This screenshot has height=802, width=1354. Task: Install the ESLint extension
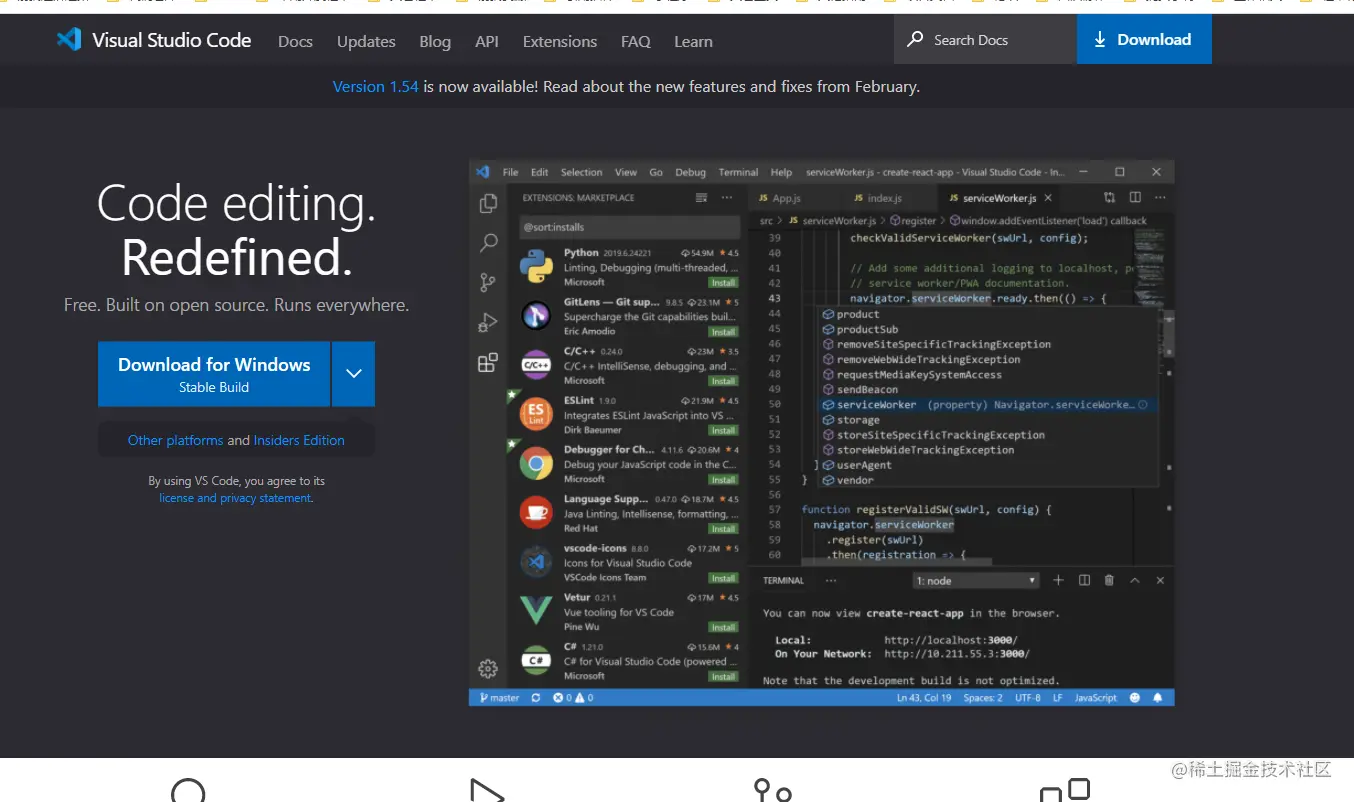pyautogui.click(x=723, y=430)
